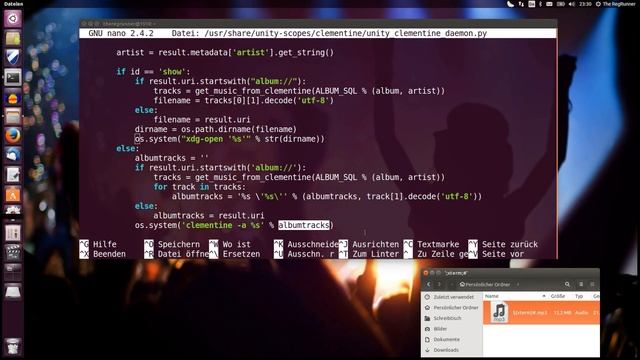Open the mail envelope indicator in the top panel
Image resolution: width=640 pixels, height=360 pixels.
tap(549, 4)
